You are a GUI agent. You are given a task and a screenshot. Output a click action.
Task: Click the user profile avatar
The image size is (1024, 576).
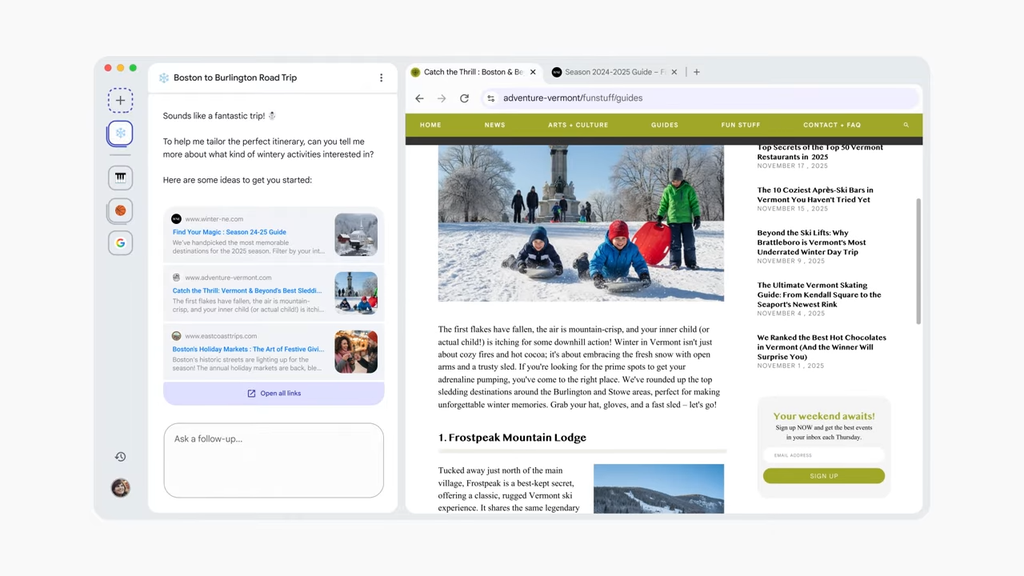[120, 487]
